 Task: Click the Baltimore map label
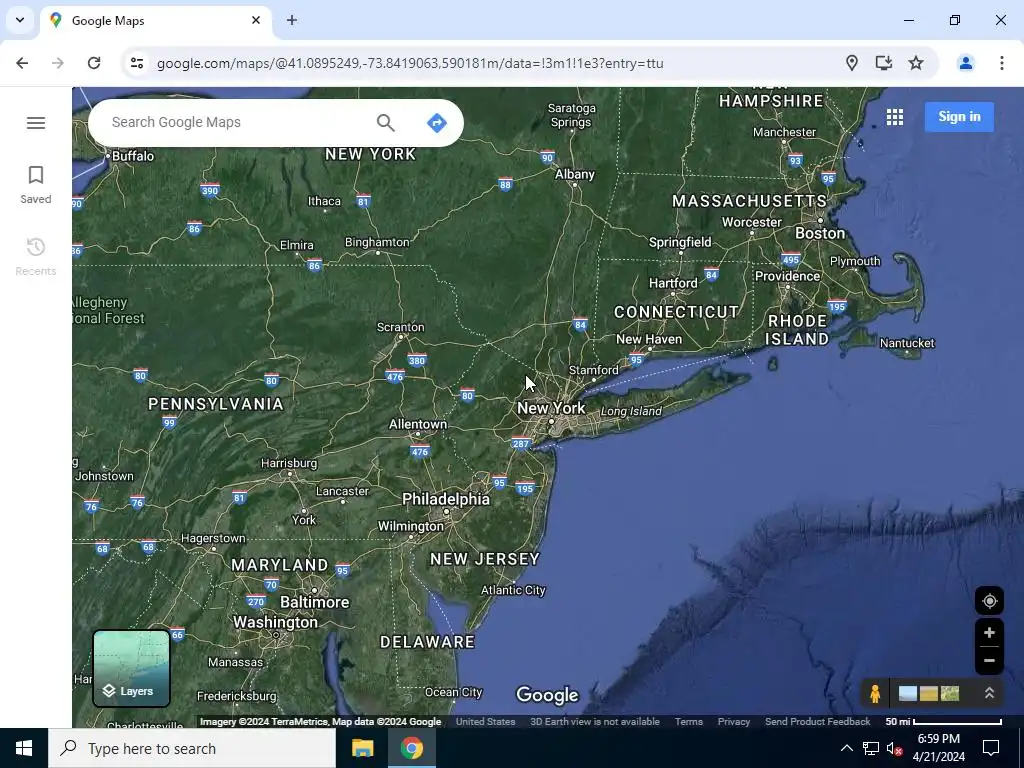click(314, 601)
